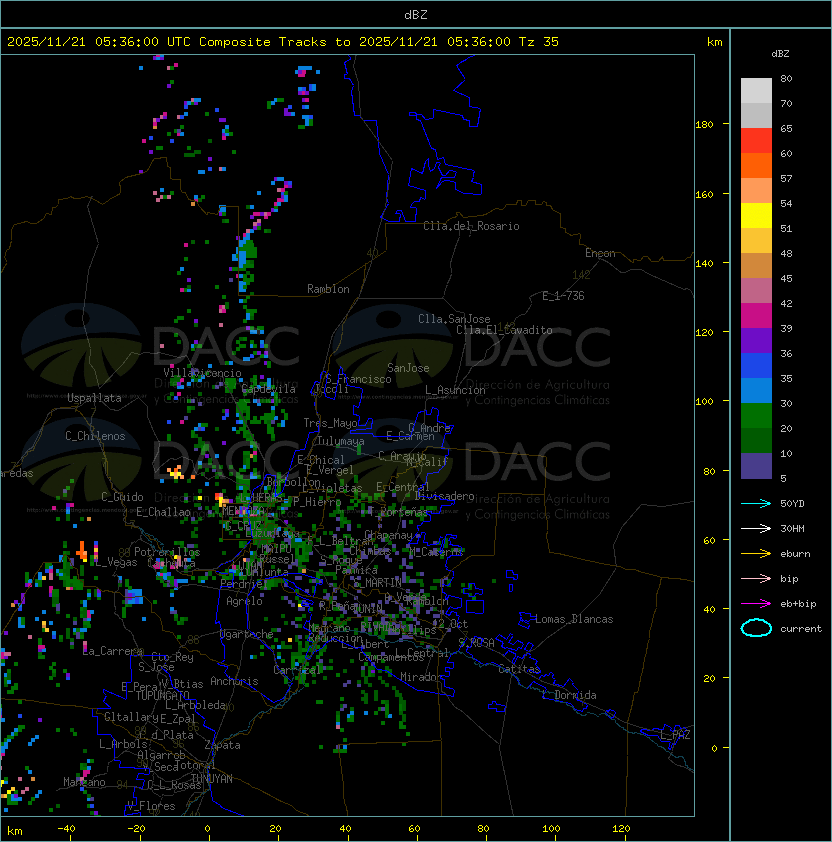Click the 'dBZ' heading above color scale

click(780, 54)
